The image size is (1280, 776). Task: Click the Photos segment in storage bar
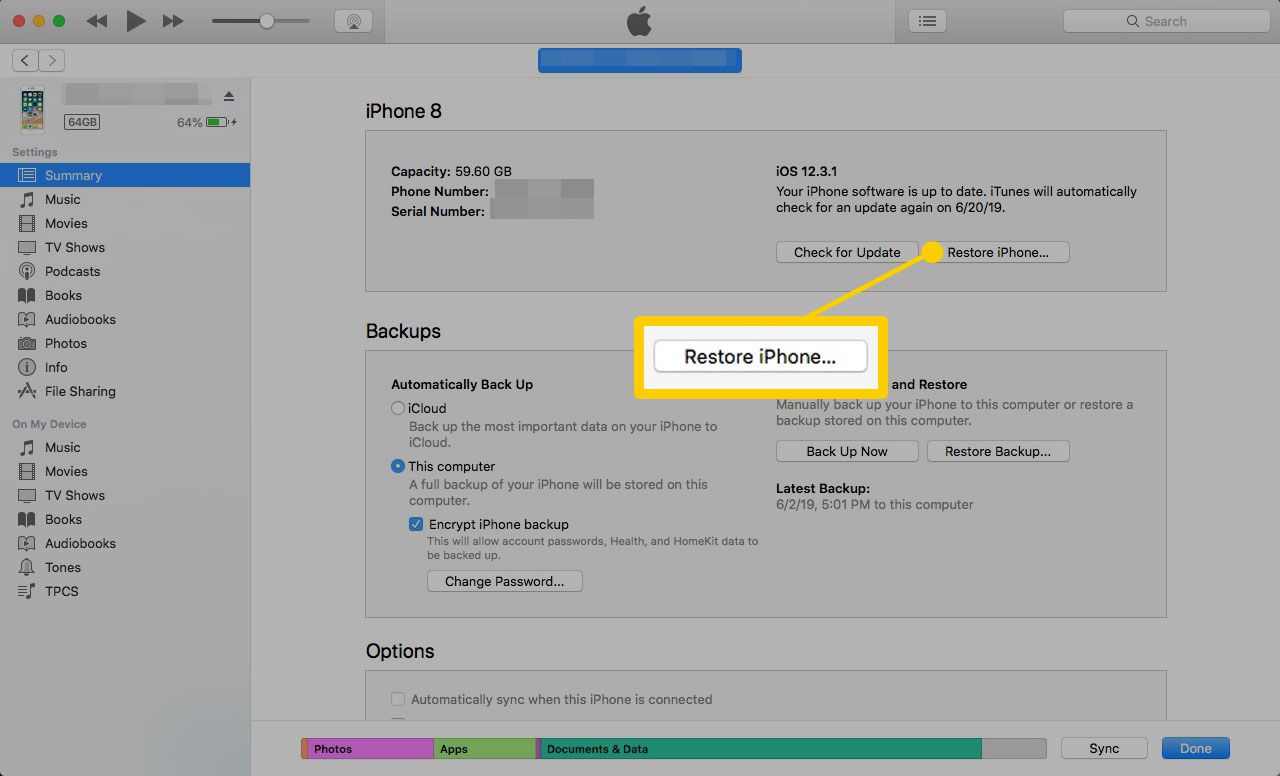coord(370,748)
